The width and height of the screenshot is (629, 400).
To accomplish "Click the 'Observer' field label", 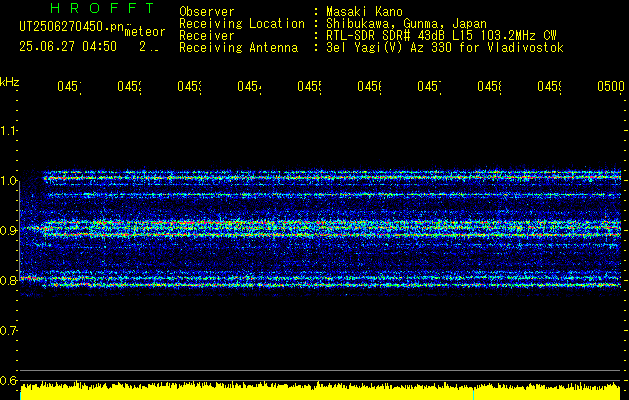I will coord(207,12).
